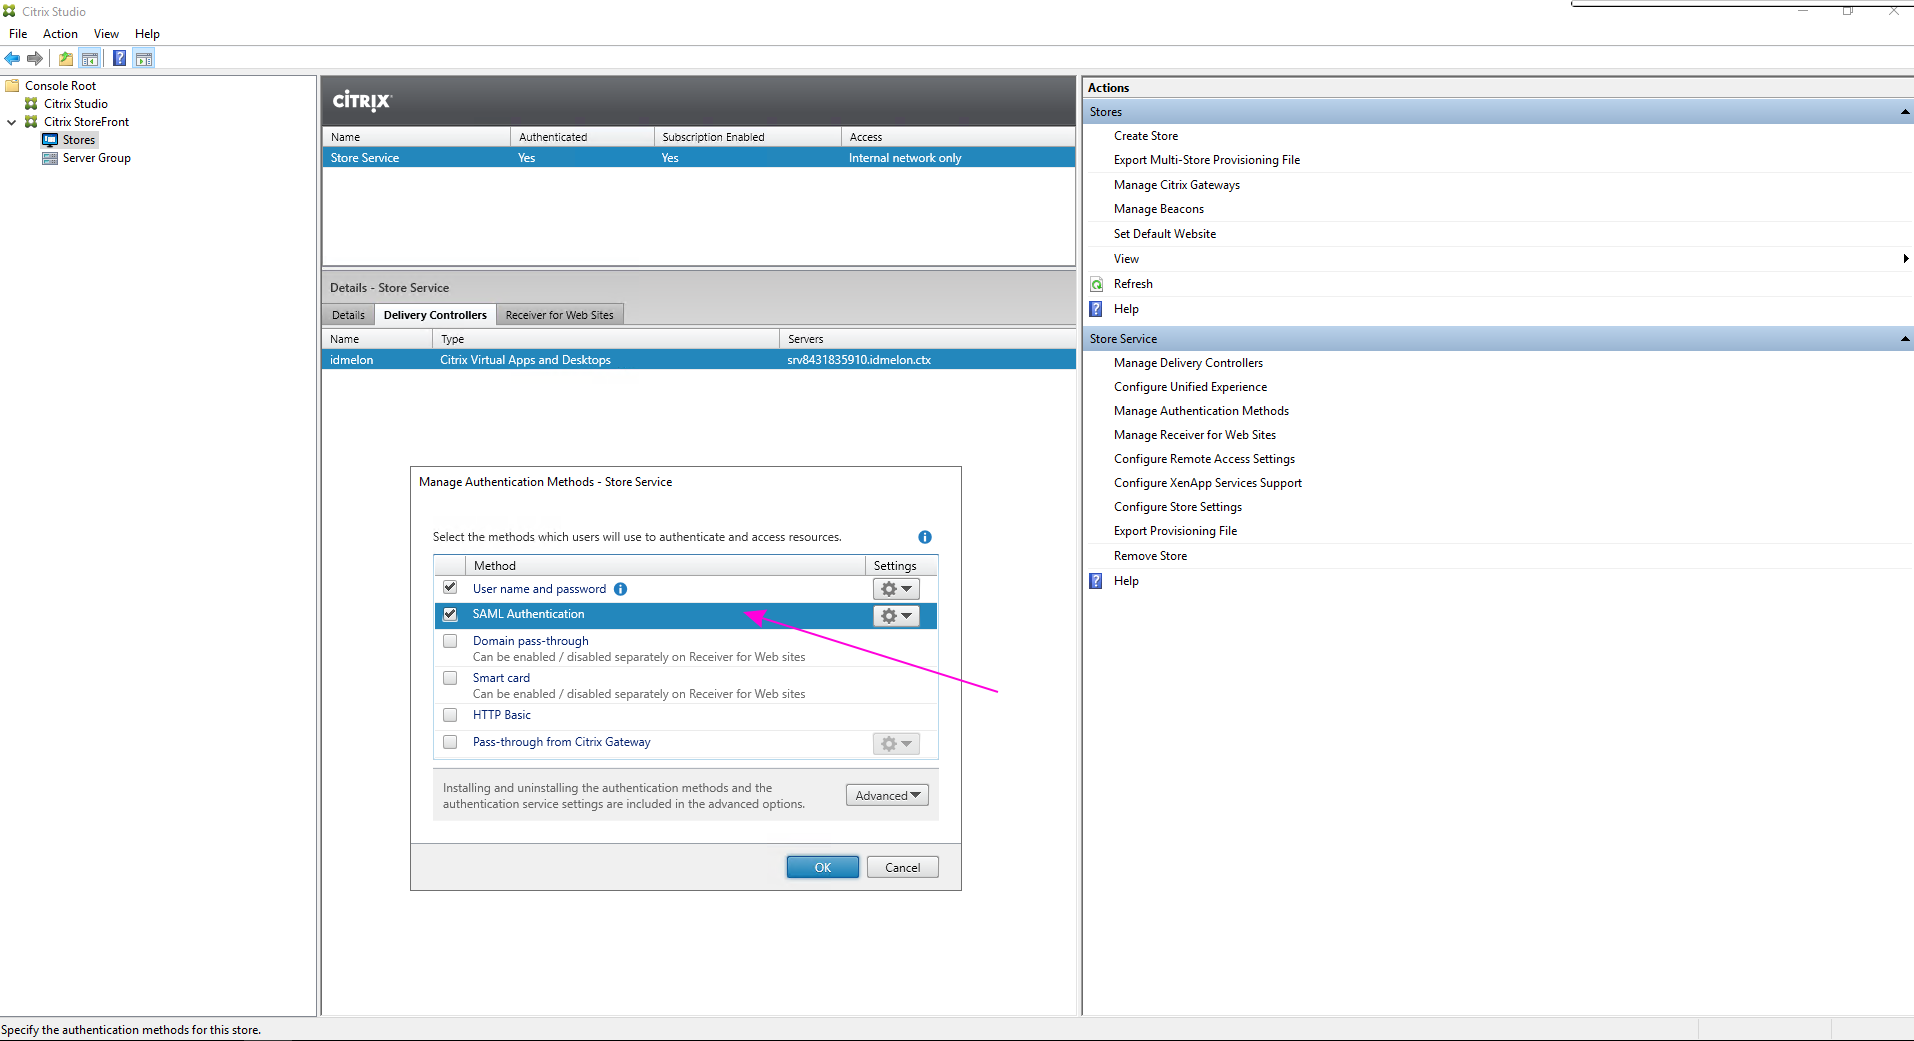Click Export Provisioning File action
This screenshot has width=1914, height=1041.
point(1175,531)
